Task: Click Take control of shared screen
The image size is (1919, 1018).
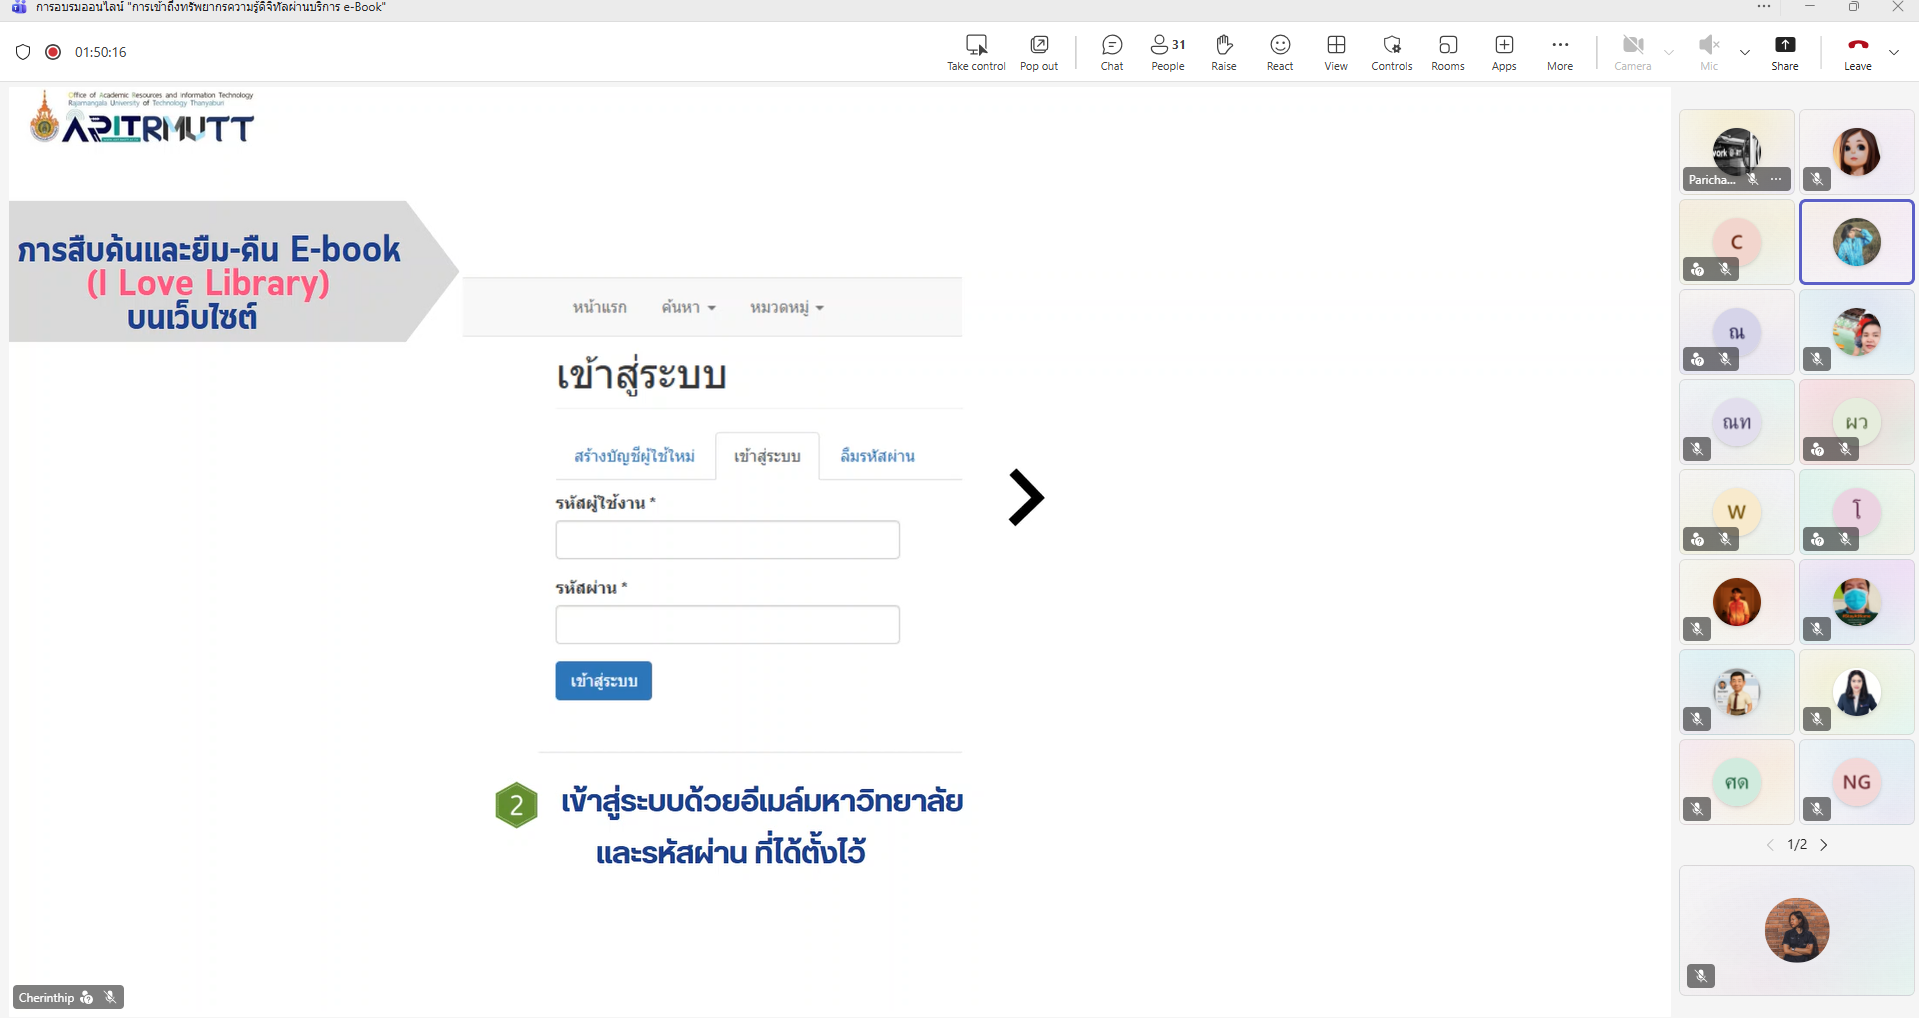Action: 976,52
